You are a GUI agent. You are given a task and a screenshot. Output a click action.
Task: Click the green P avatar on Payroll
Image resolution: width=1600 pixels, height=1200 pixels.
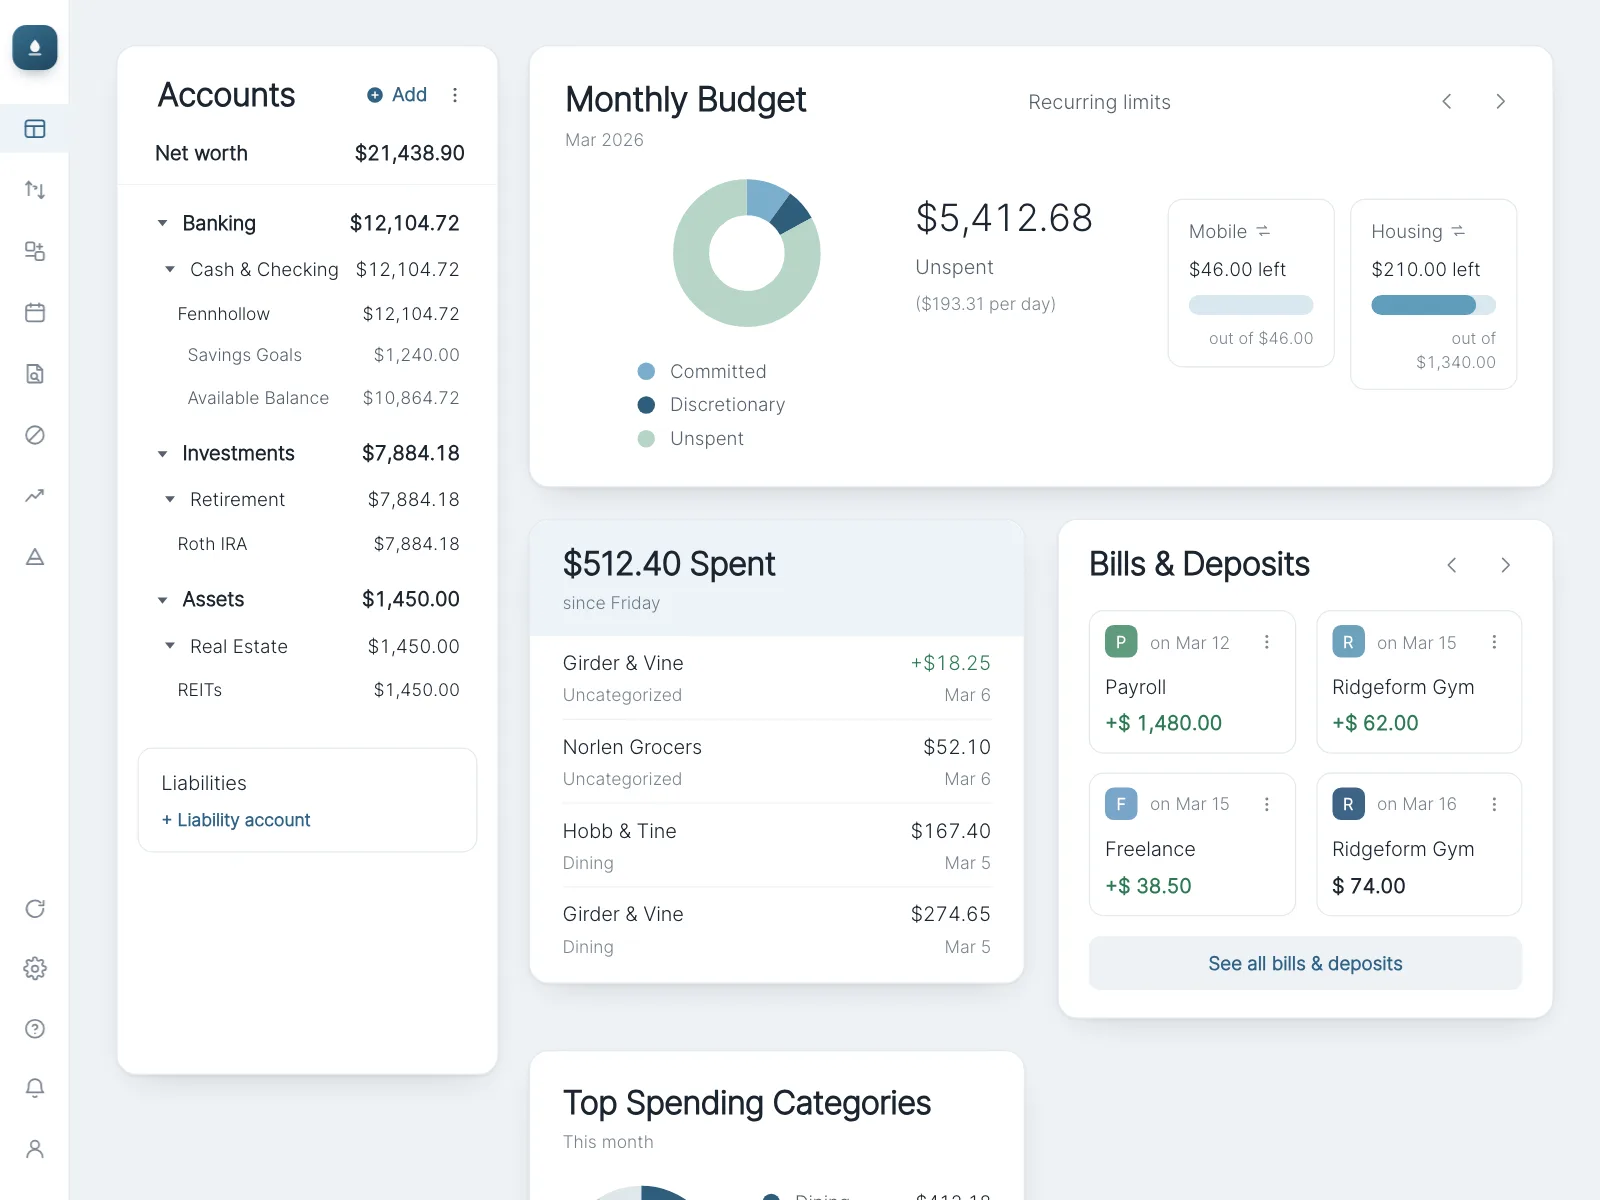click(1121, 642)
